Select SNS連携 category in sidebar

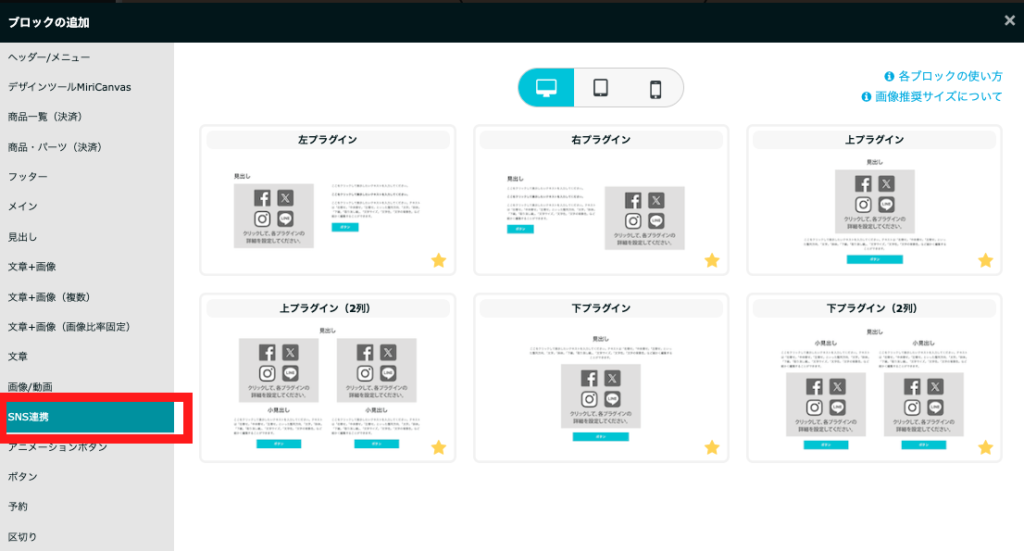click(90, 417)
